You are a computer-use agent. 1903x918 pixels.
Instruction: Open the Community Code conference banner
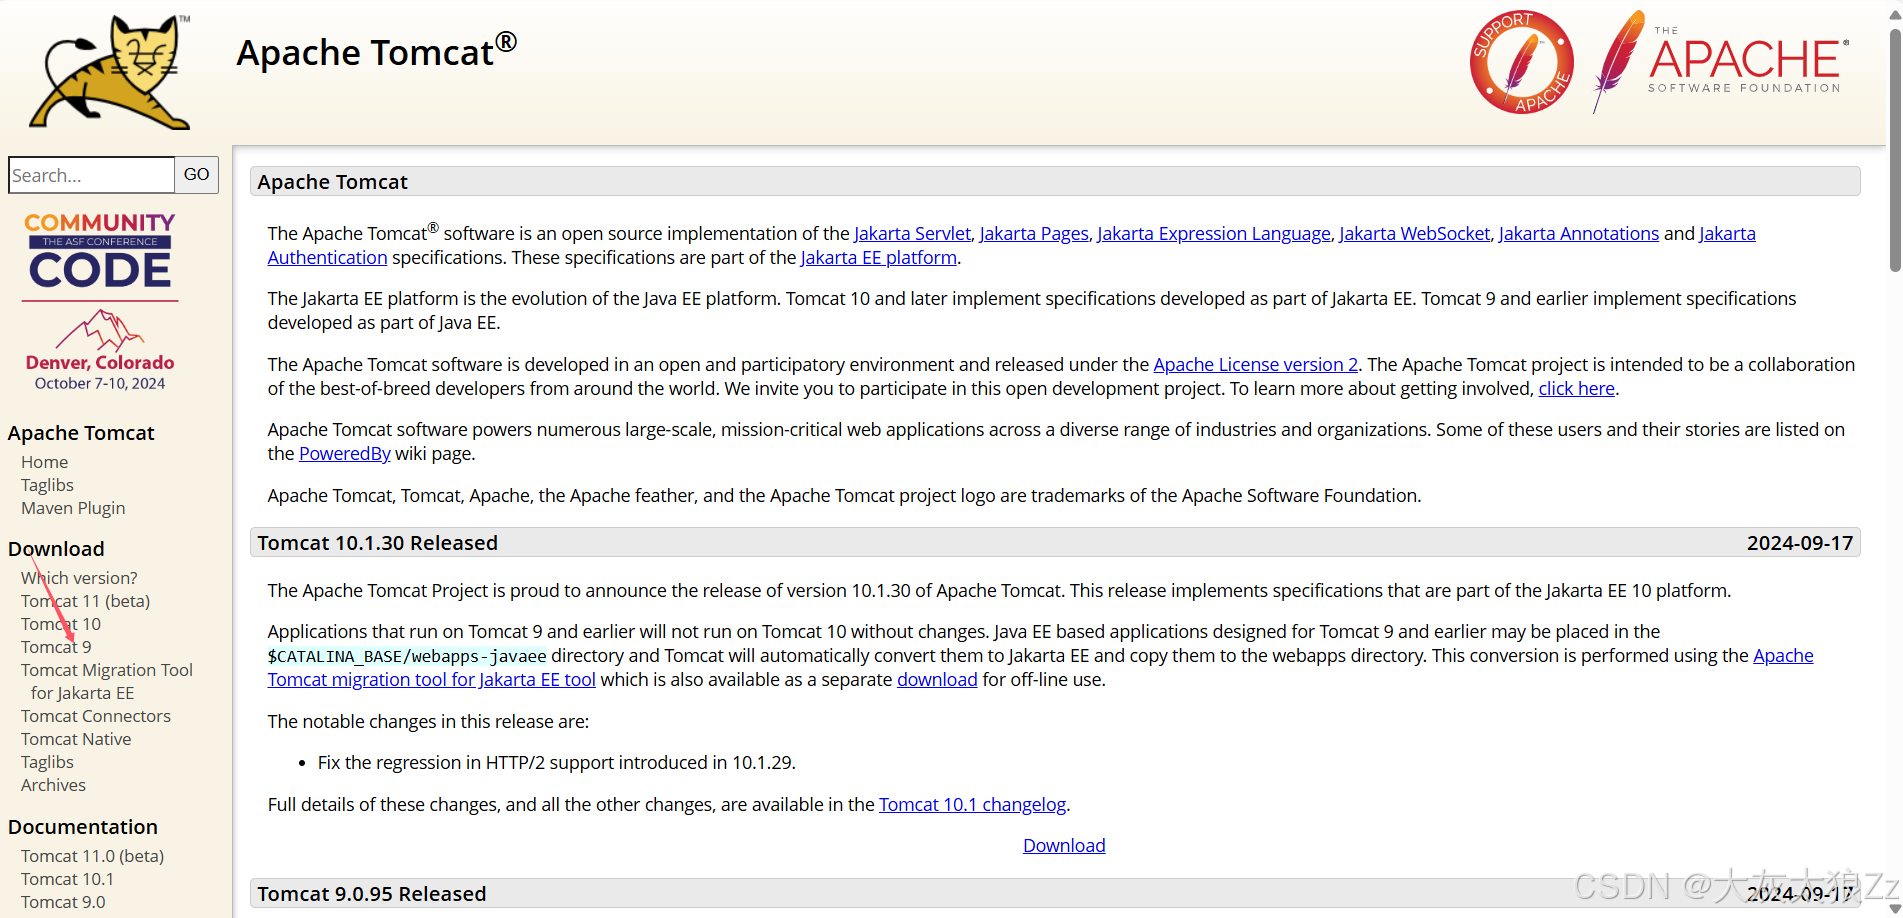(100, 302)
